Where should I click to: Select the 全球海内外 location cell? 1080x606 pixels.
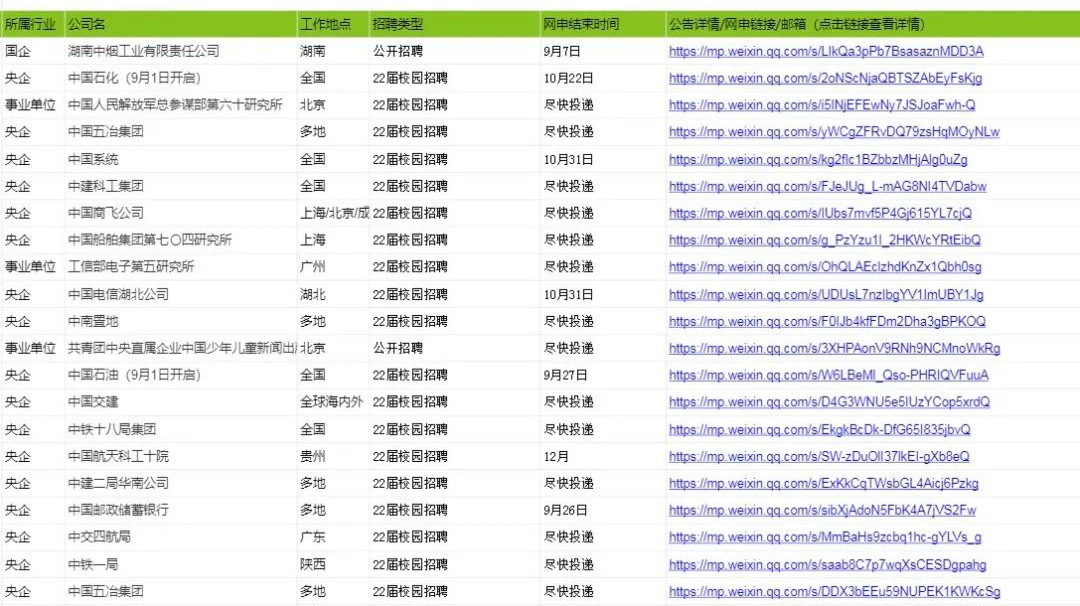click(x=333, y=401)
